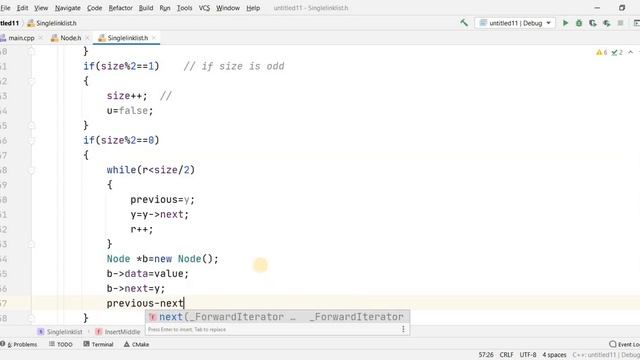This screenshot has width=640, height=360.
Task: Click the C++: untitled11 | Debug status entry
Action: pyautogui.click(x=606, y=355)
